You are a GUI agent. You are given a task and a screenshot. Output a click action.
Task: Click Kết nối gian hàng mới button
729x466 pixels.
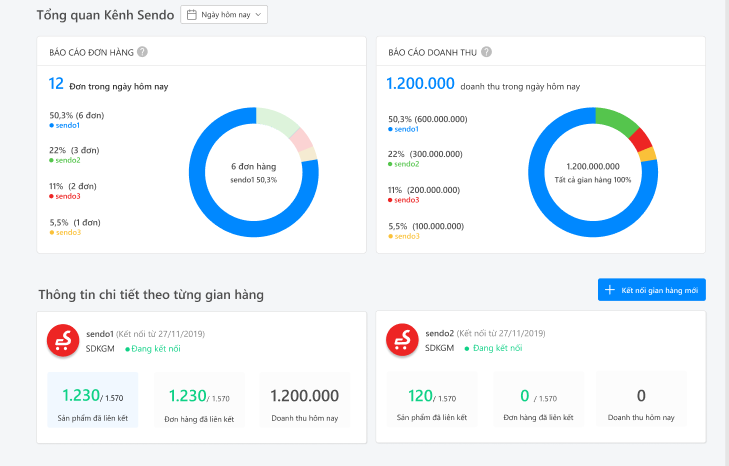[x=651, y=290]
